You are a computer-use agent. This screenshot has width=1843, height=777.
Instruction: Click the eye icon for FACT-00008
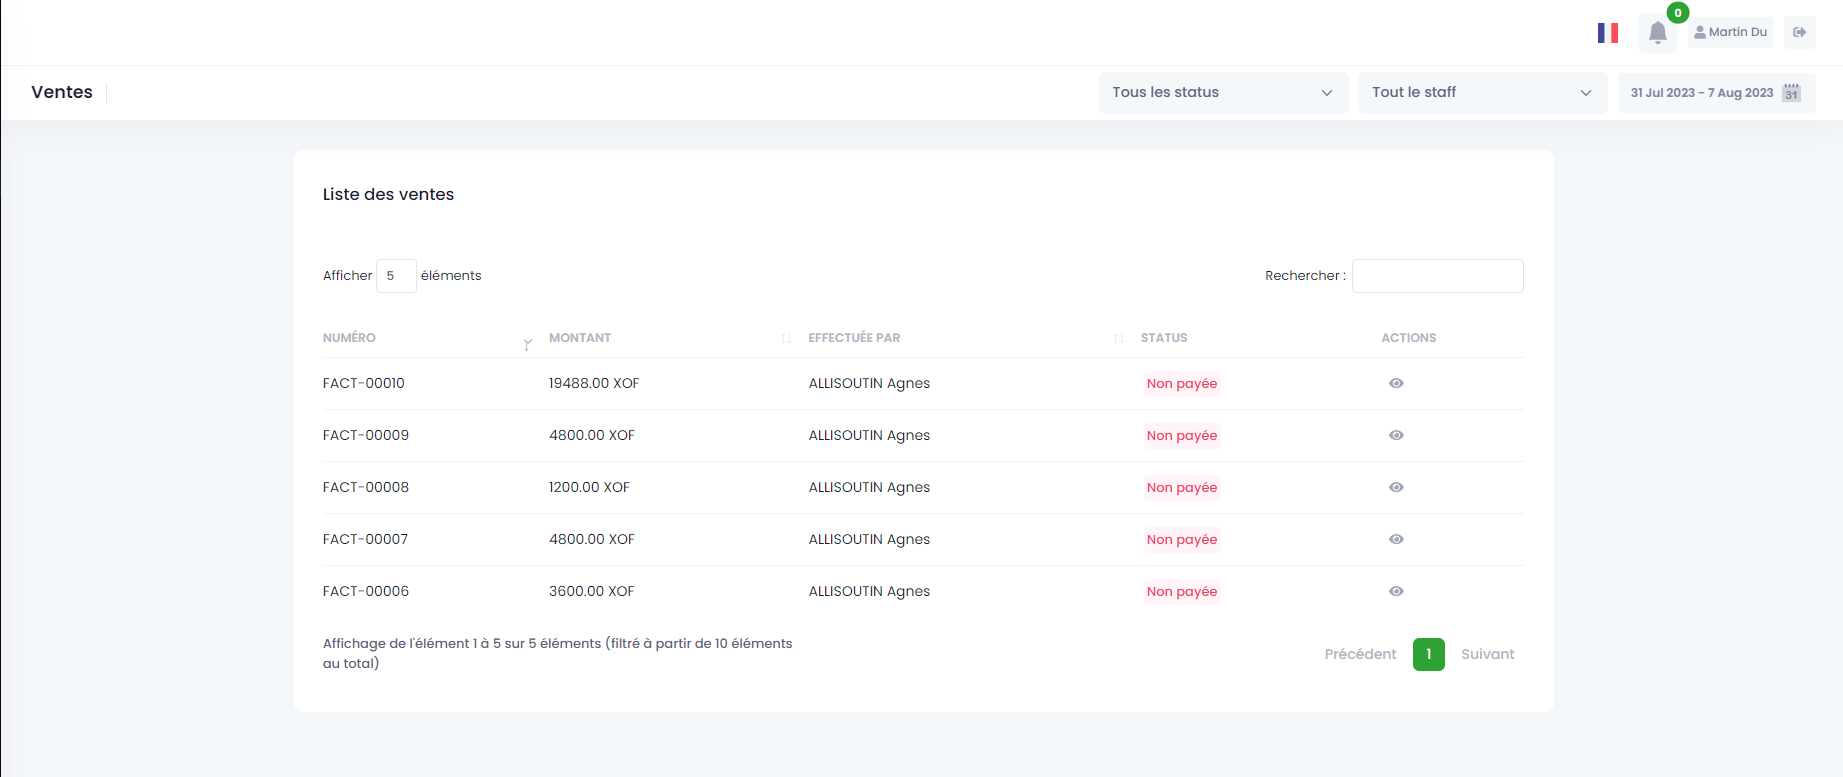click(1396, 487)
